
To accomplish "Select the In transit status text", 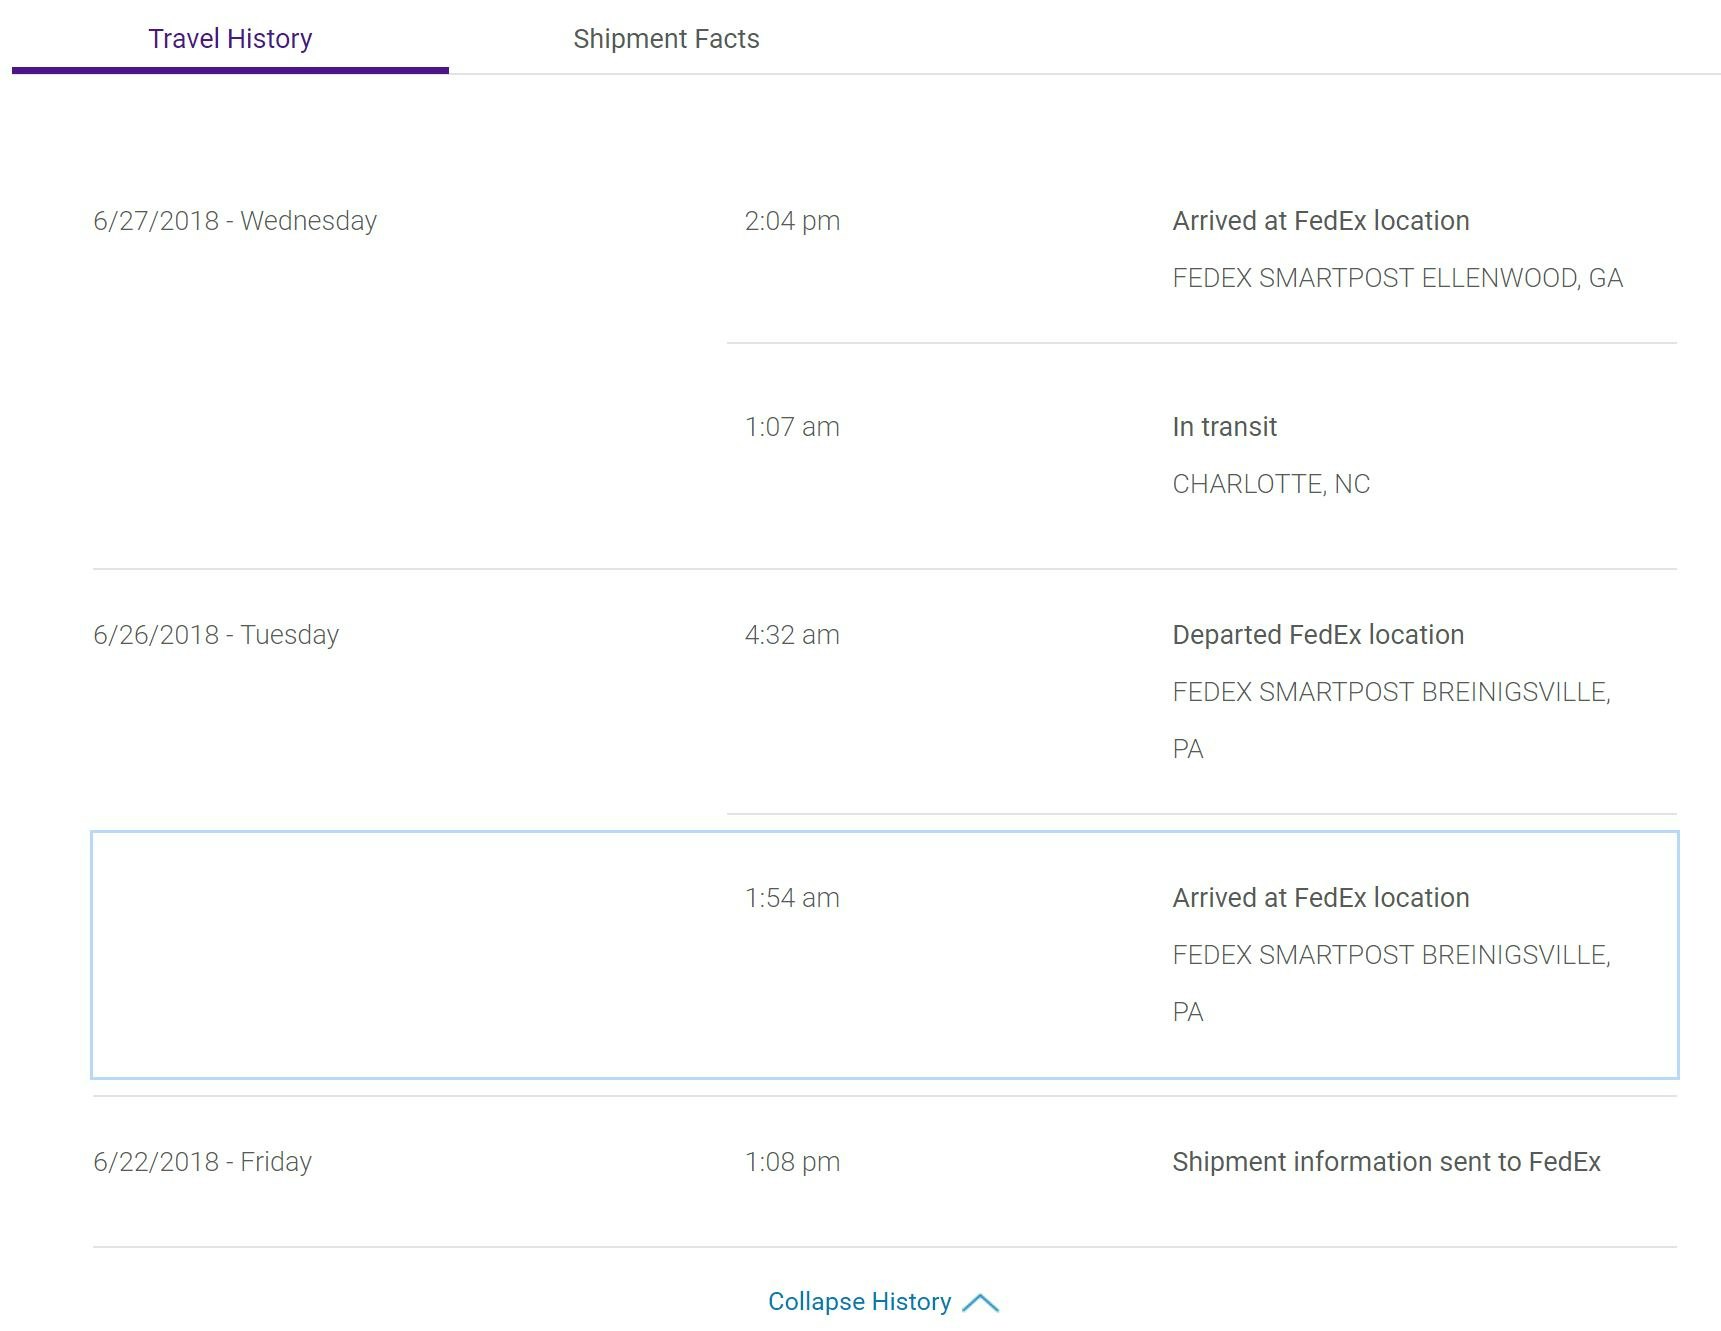I will click(1224, 427).
